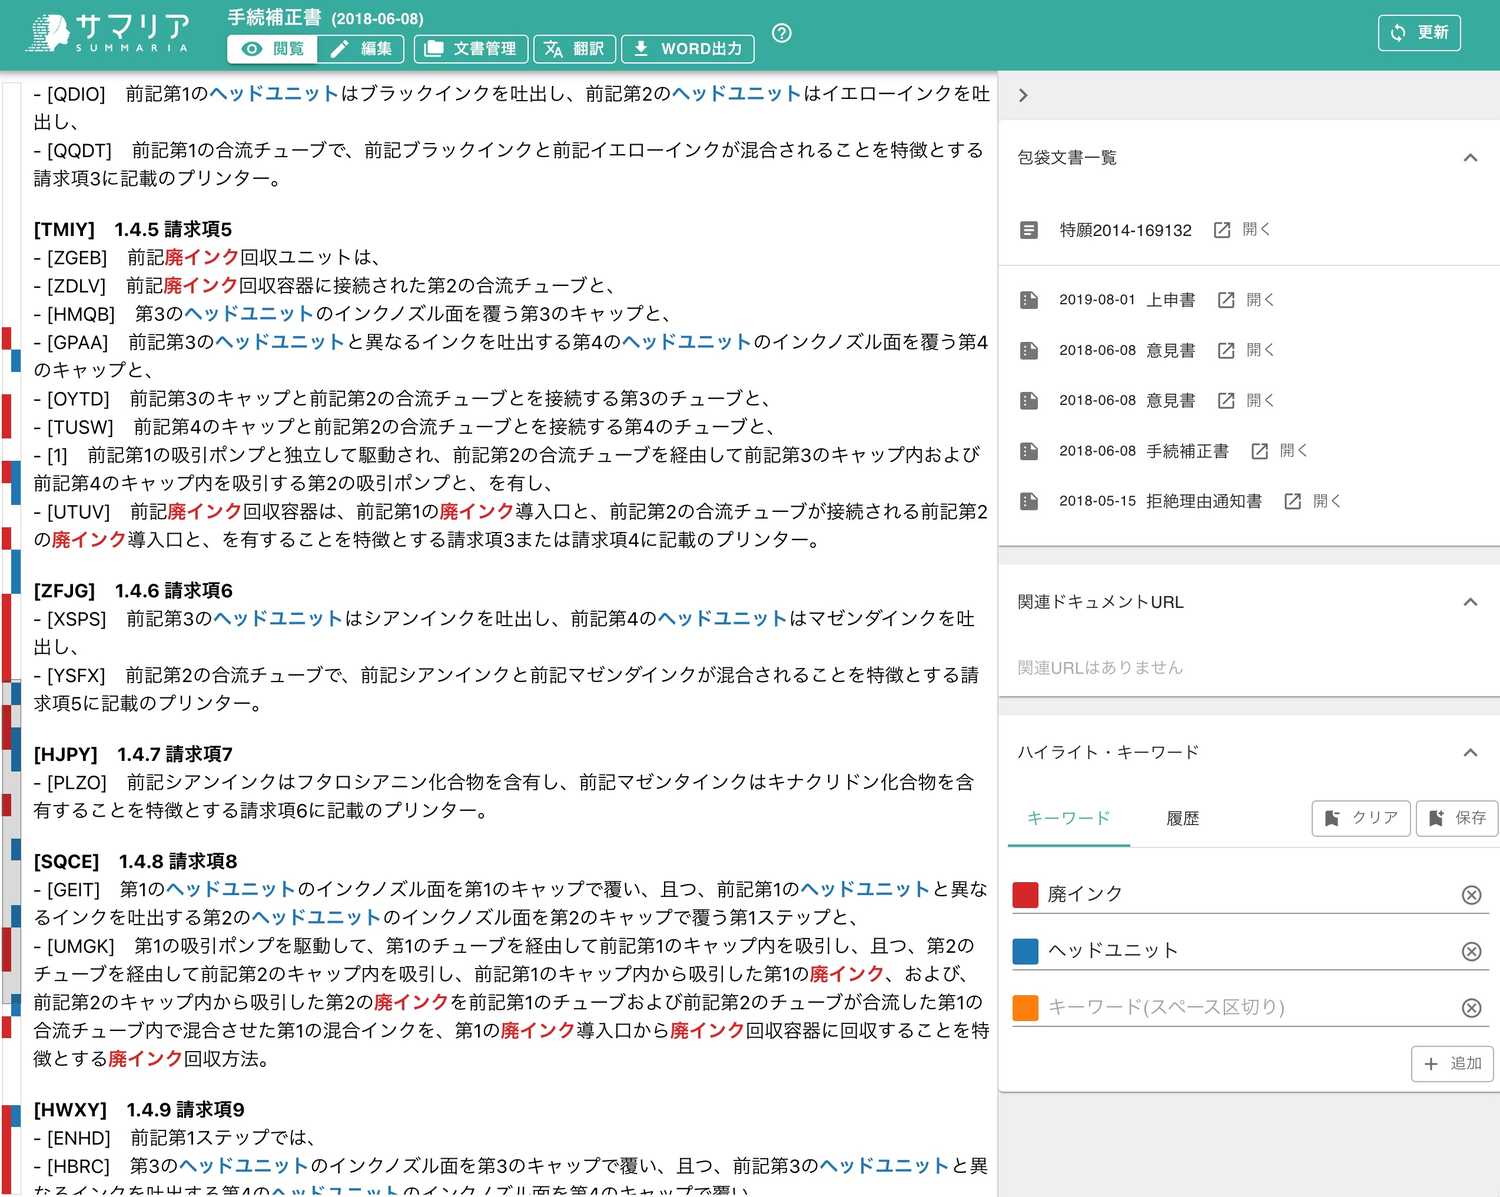Switch to 編集 edit mode
Image resolution: width=1500 pixels, height=1197 pixels.
pos(361,49)
